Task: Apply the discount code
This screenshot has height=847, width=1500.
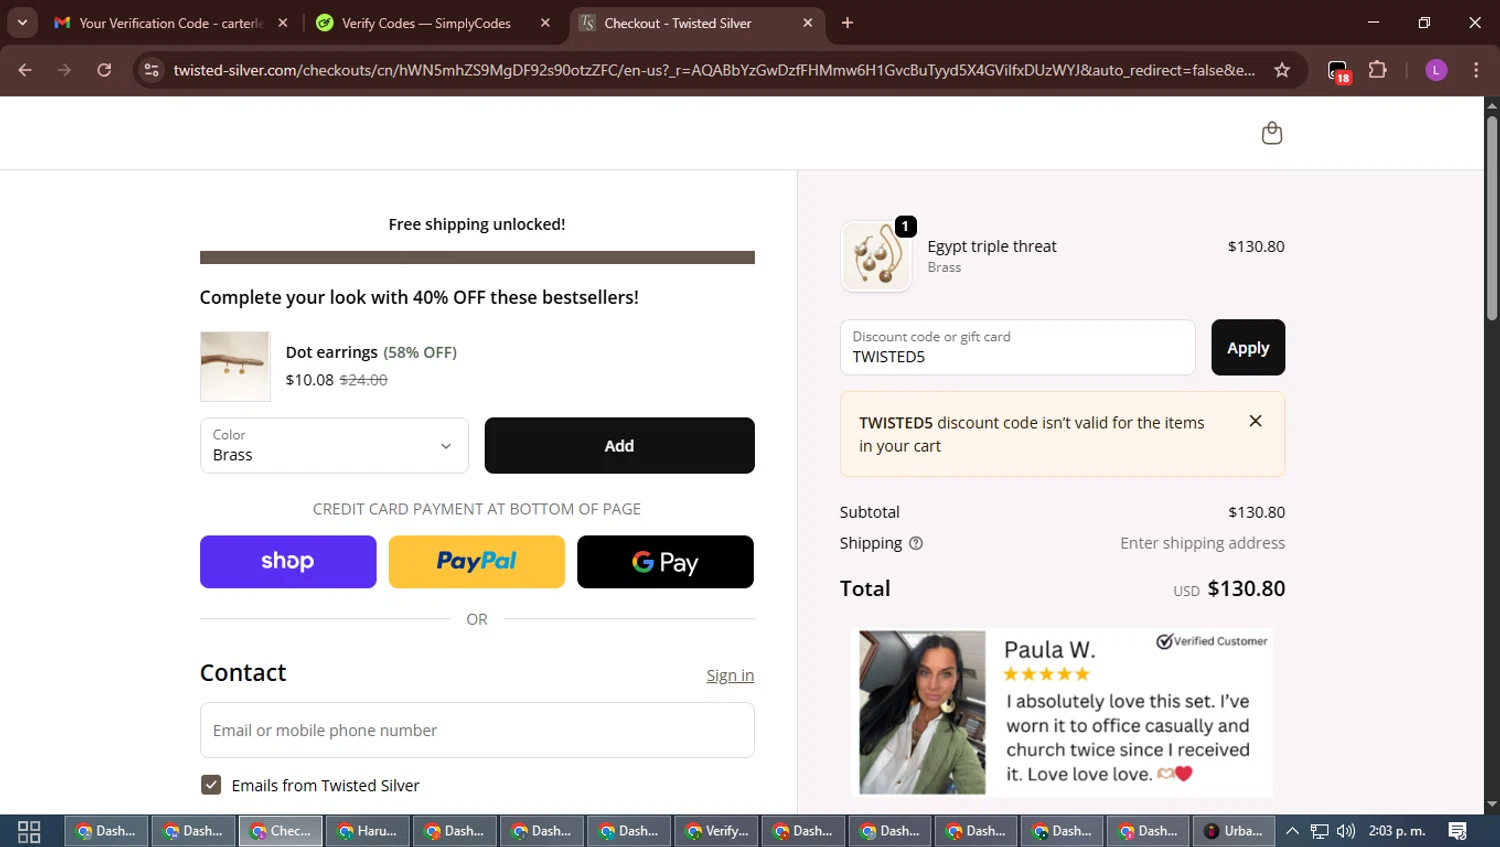Action: click(x=1248, y=347)
